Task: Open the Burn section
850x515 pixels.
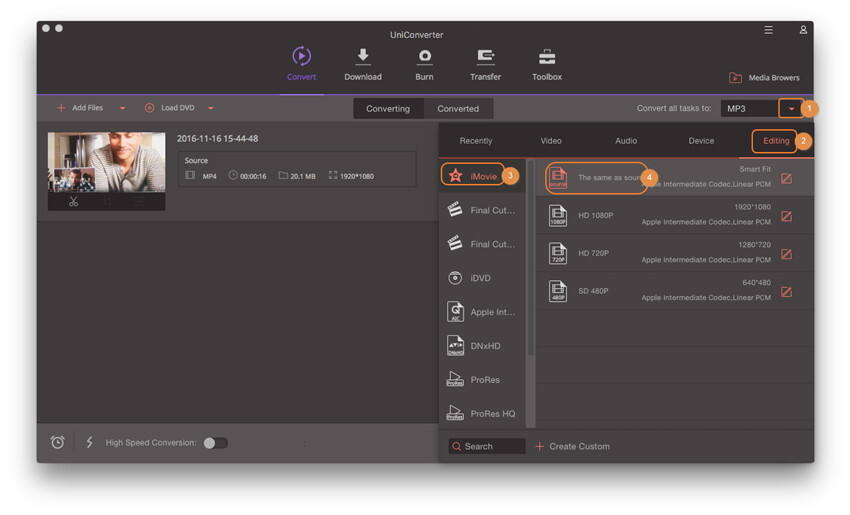Action: (424, 64)
